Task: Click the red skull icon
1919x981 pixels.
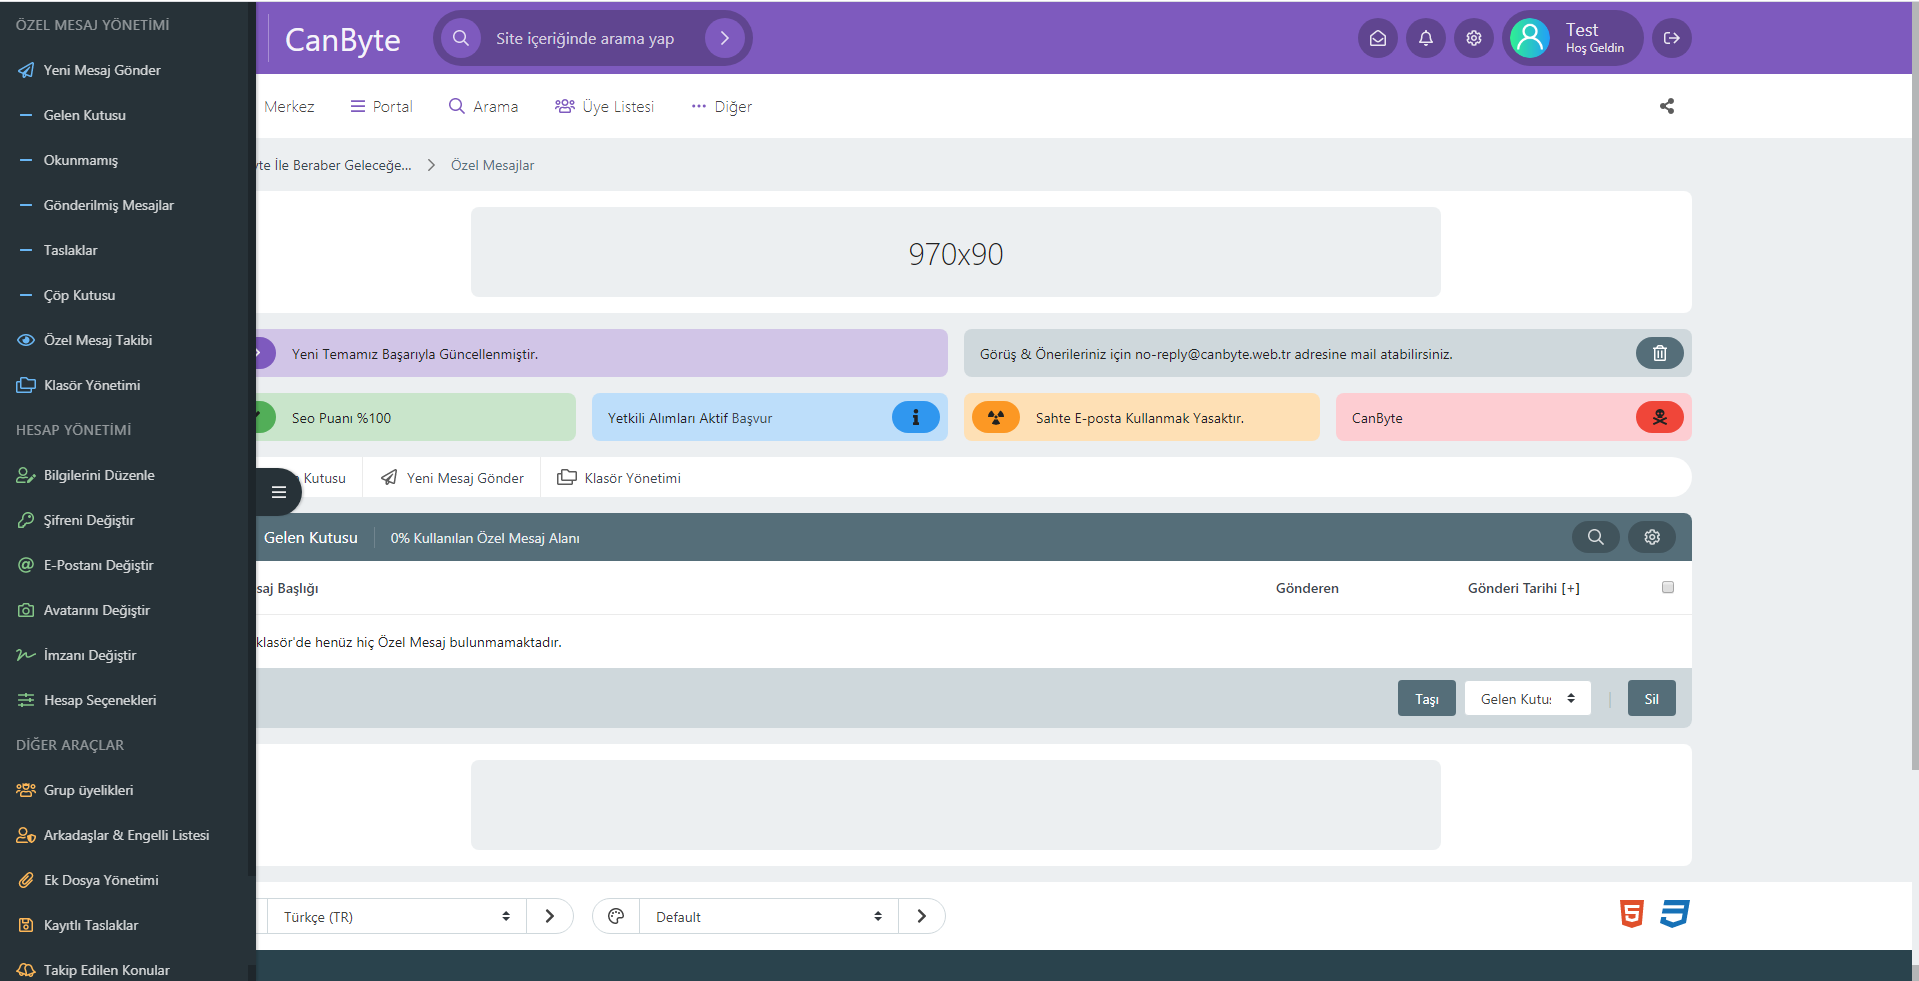Action: pyautogui.click(x=1660, y=417)
